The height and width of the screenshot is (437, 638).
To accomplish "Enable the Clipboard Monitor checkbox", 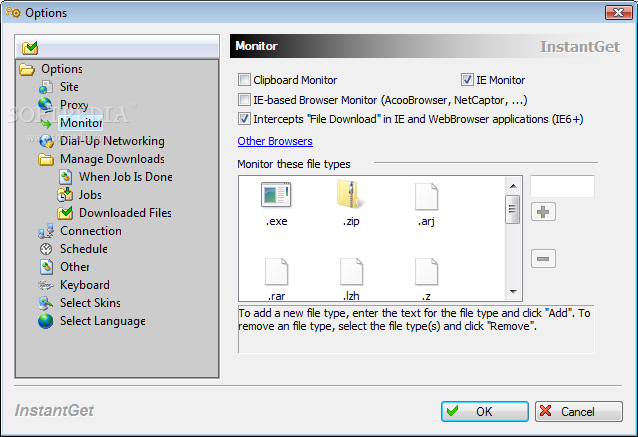I will [244, 80].
